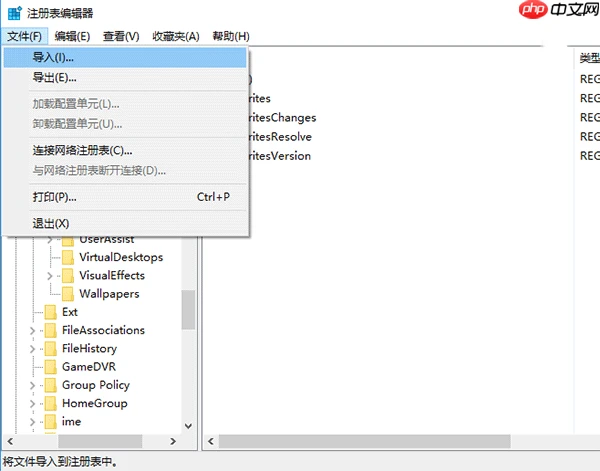Expand the Group Policy tree node
The width and height of the screenshot is (600, 471).
point(33,385)
